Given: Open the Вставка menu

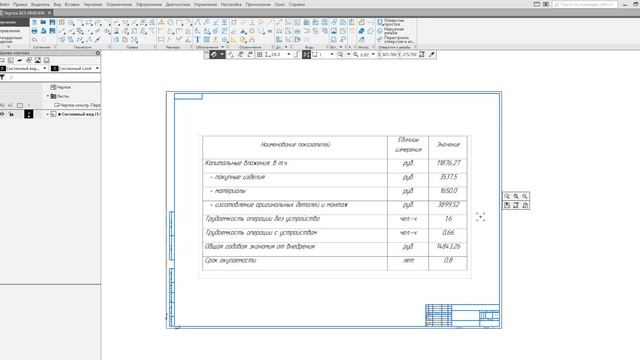Looking at the screenshot, I should pos(72,4).
